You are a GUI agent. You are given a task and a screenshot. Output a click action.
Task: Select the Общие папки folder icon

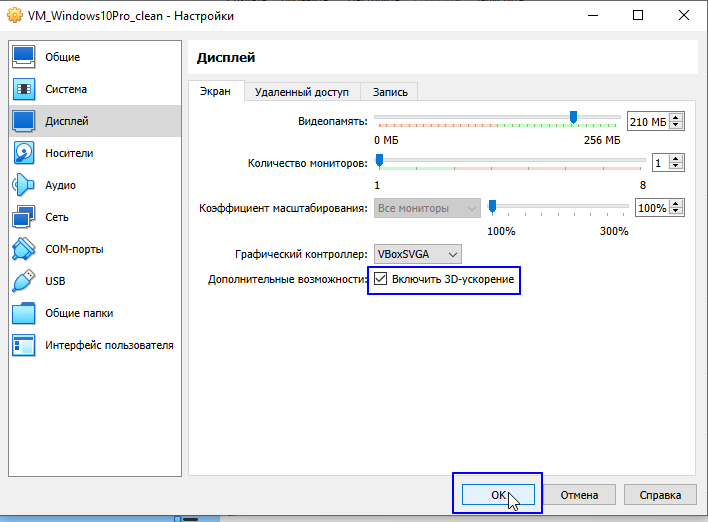click(x=24, y=313)
